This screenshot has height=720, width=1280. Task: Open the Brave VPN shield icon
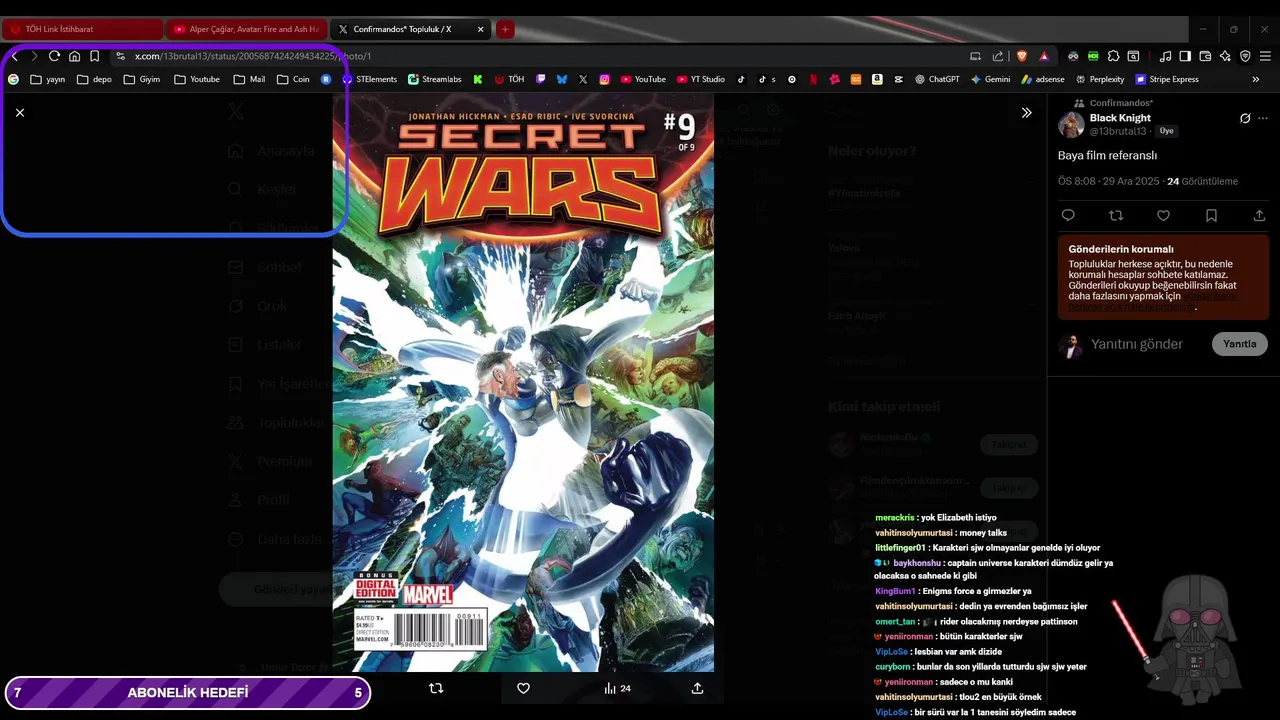point(1245,56)
